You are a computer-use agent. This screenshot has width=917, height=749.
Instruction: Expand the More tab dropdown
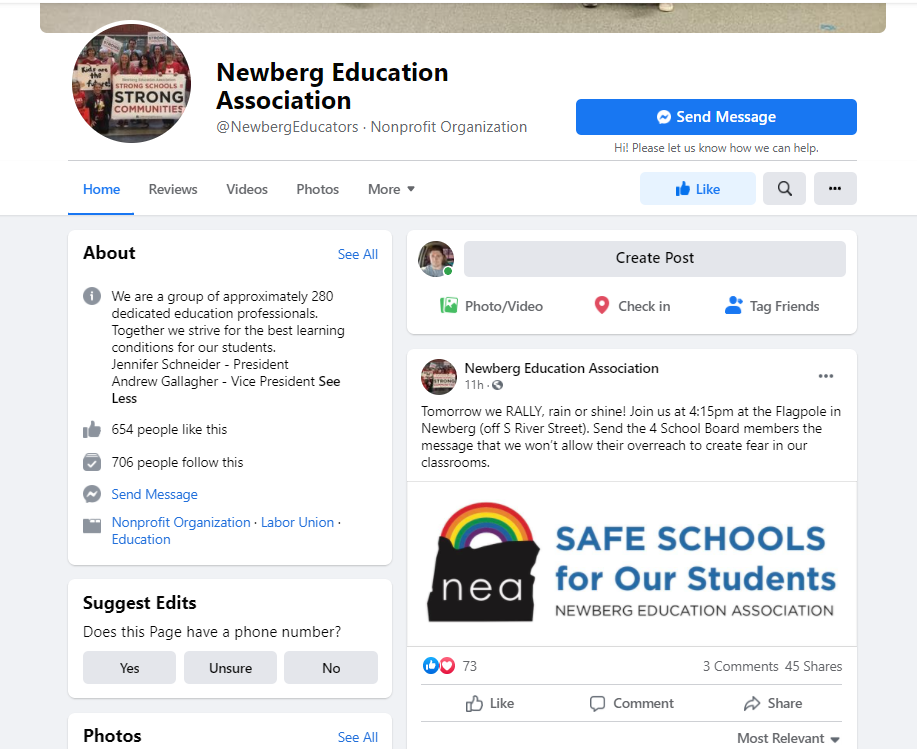[x=391, y=189]
